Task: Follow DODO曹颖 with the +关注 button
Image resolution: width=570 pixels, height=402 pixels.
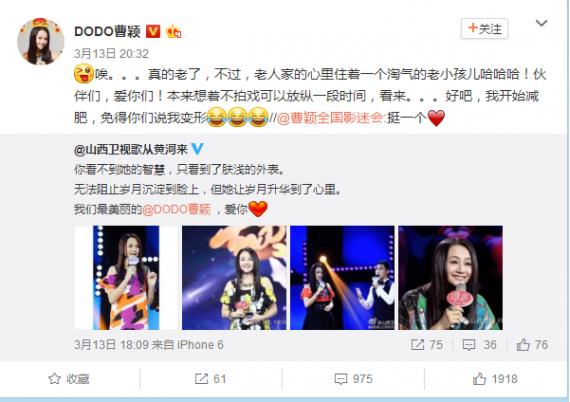Action: click(x=484, y=29)
